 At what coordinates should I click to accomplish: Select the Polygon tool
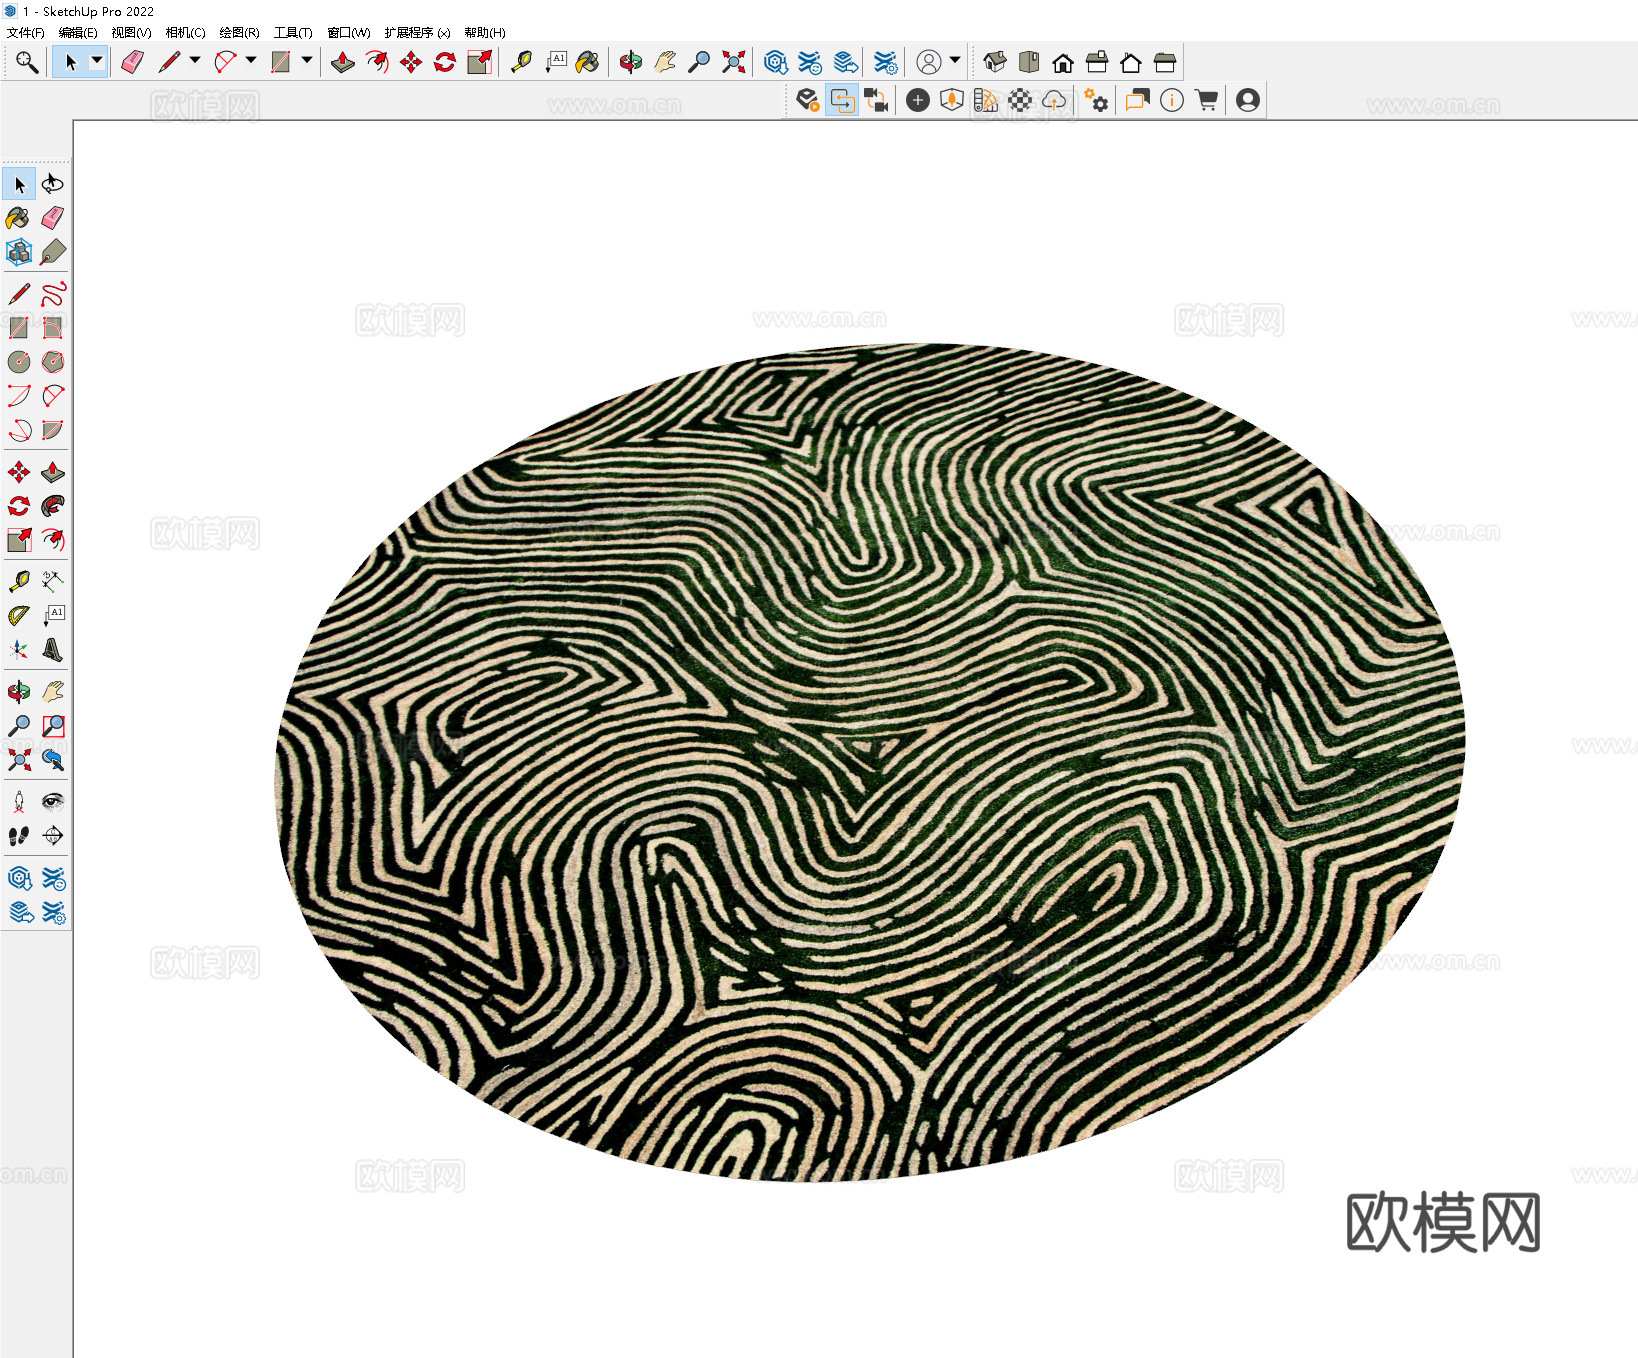click(x=53, y=362)
